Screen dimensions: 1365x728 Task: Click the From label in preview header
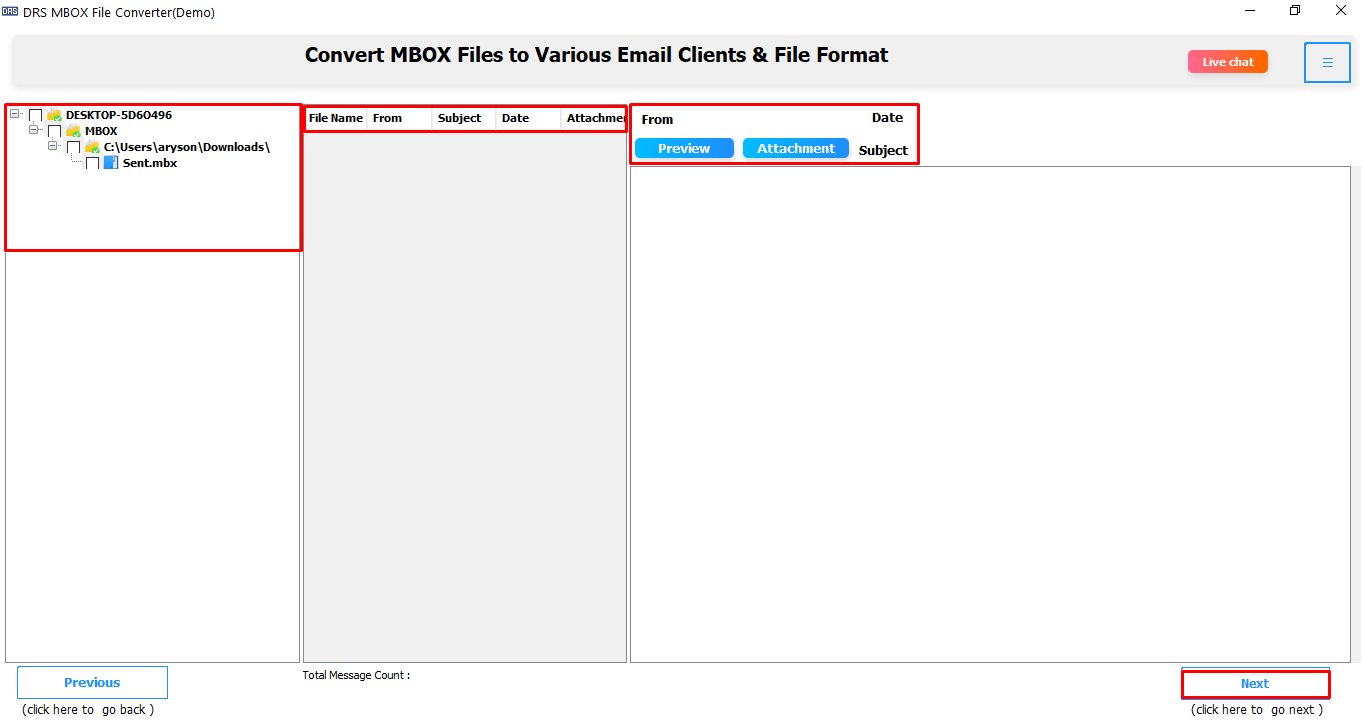coord(657,119)
